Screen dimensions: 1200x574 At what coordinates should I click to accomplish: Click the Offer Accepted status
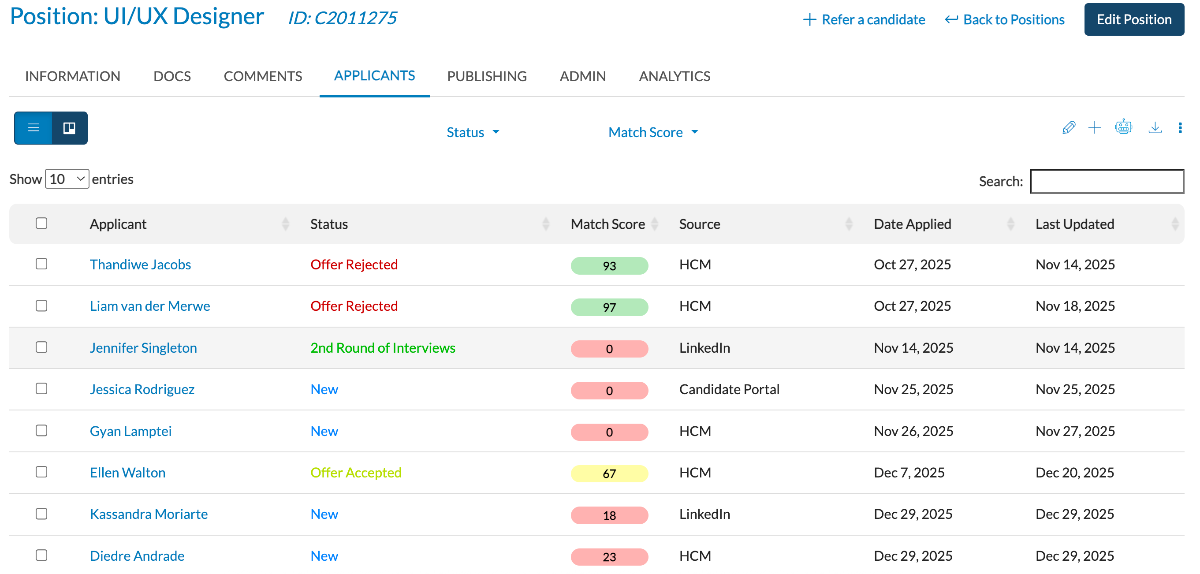(356, 472)
